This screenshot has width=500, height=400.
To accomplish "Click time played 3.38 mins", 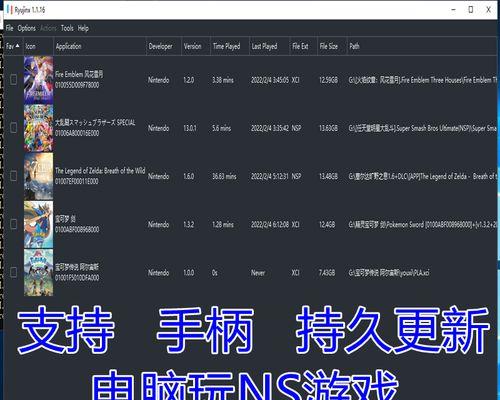I will tap(223, 80).
